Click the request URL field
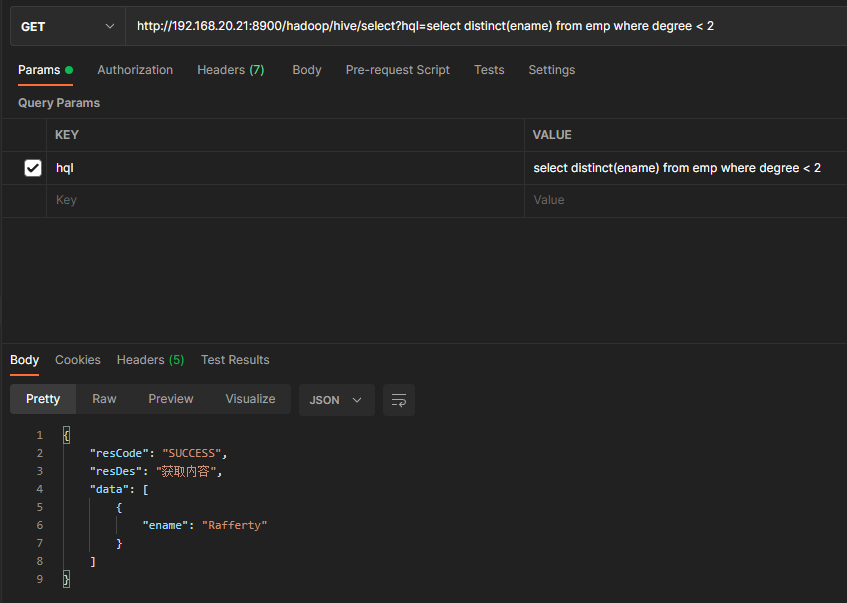The width and height of the screenshot is (847, 603). coord(486,26)
